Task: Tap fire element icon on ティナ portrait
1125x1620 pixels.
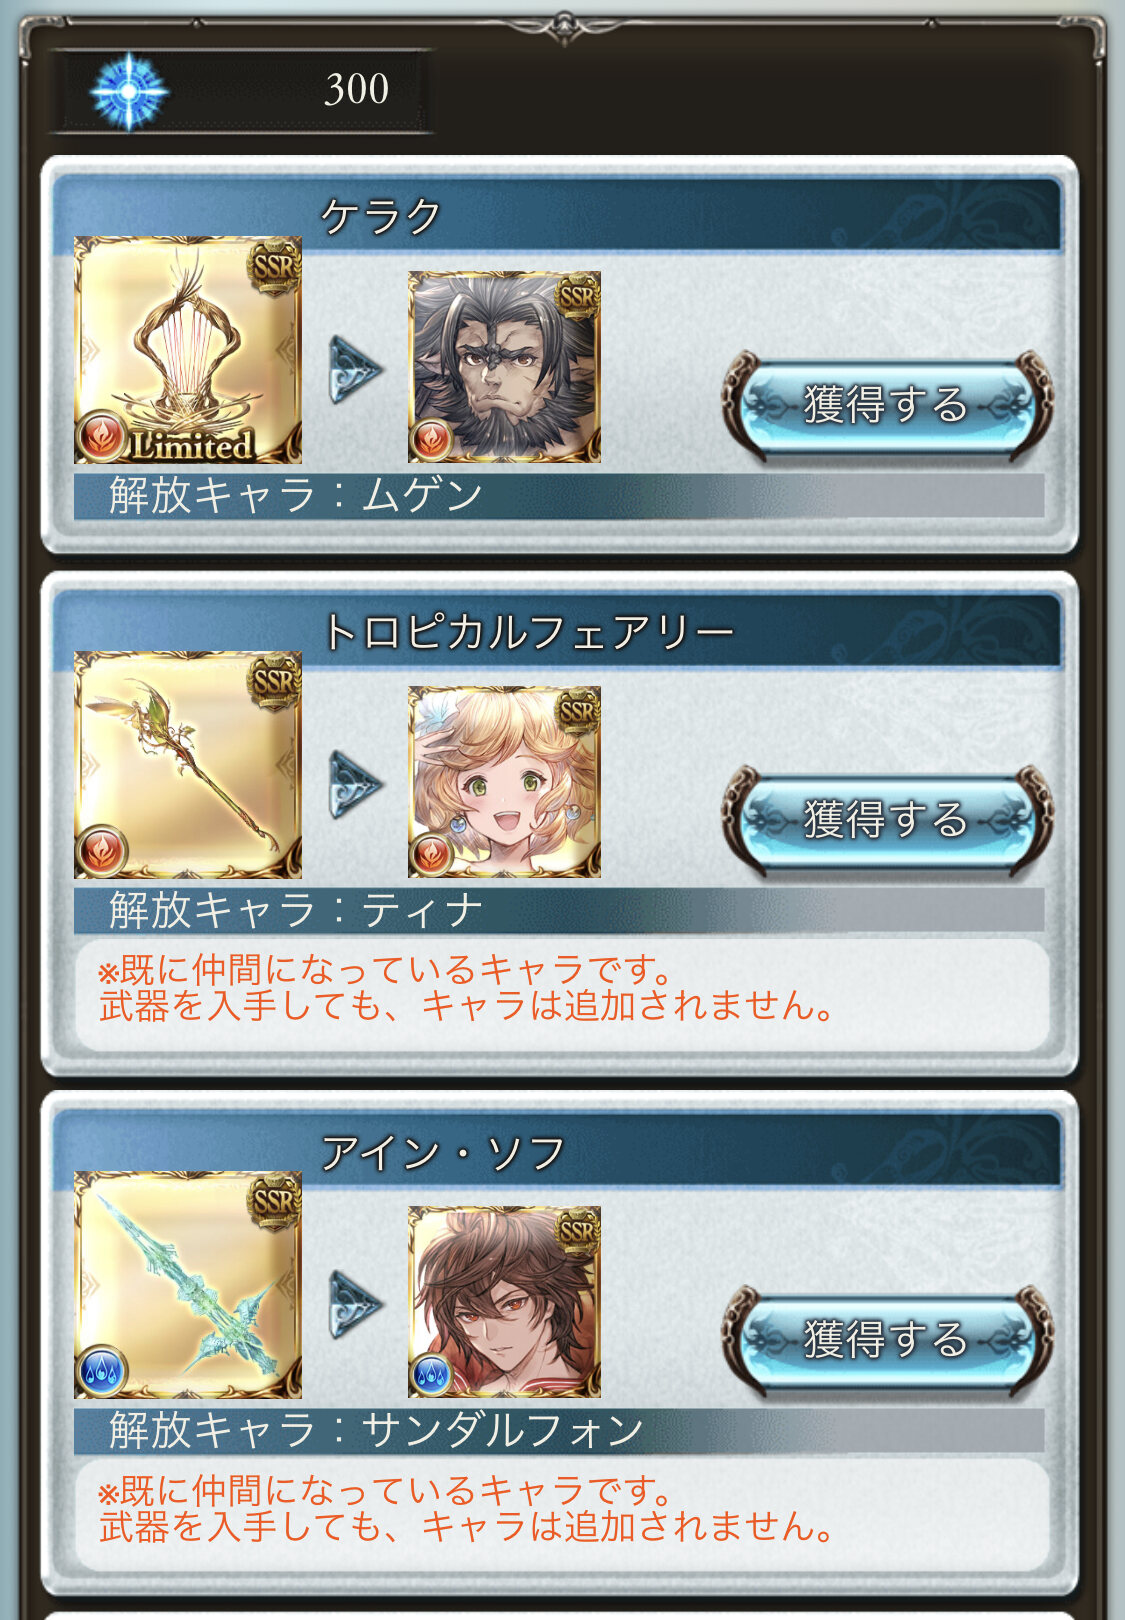Action: (x=431, y=855)
